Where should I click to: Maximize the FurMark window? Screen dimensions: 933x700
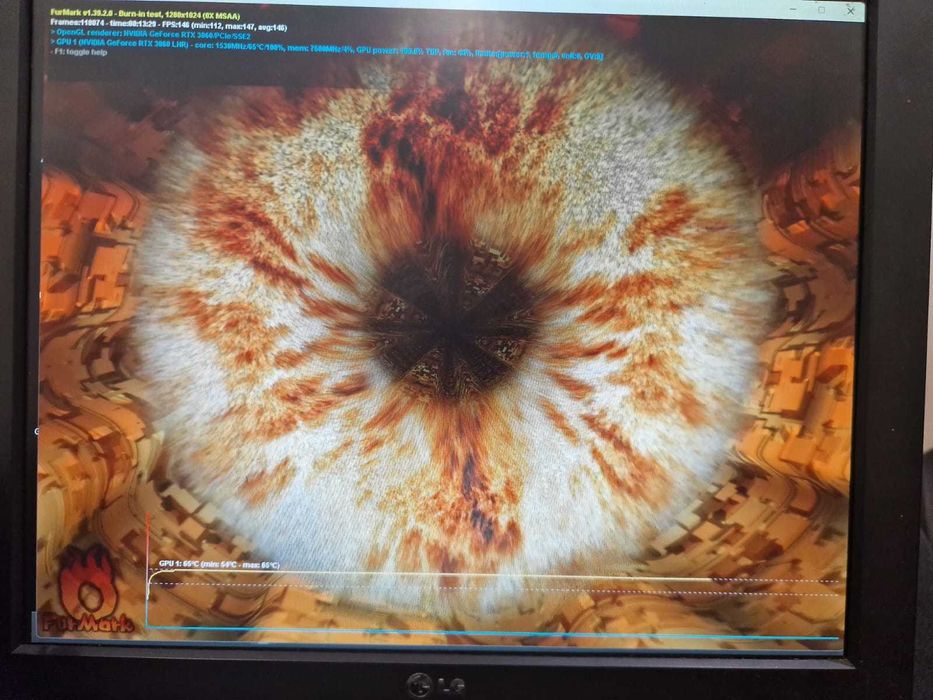[822, 10]
